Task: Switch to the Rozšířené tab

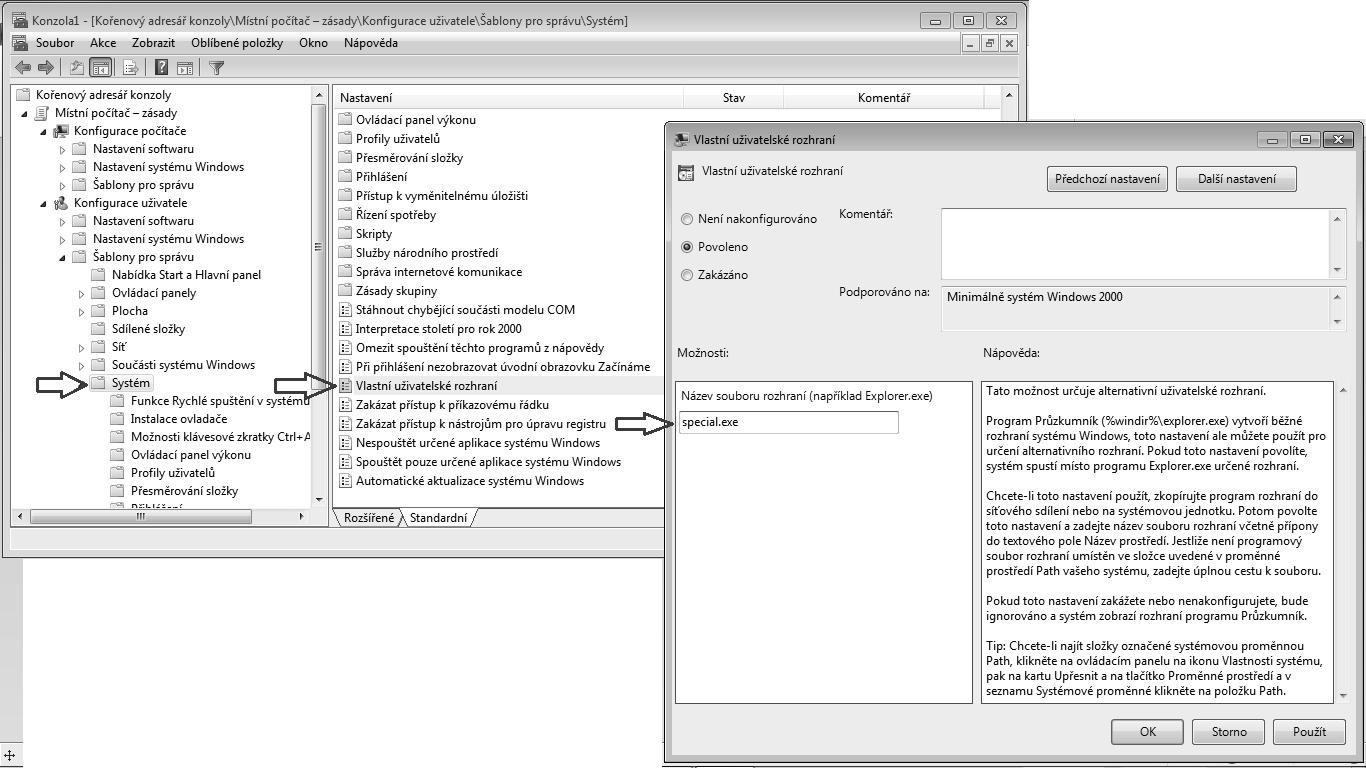Action: pyautogui.click(x=369, y=518)
